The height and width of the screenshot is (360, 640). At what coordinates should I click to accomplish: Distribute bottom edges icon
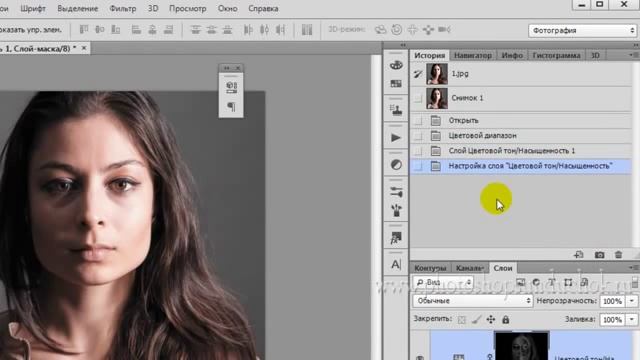tap(227, 29)
